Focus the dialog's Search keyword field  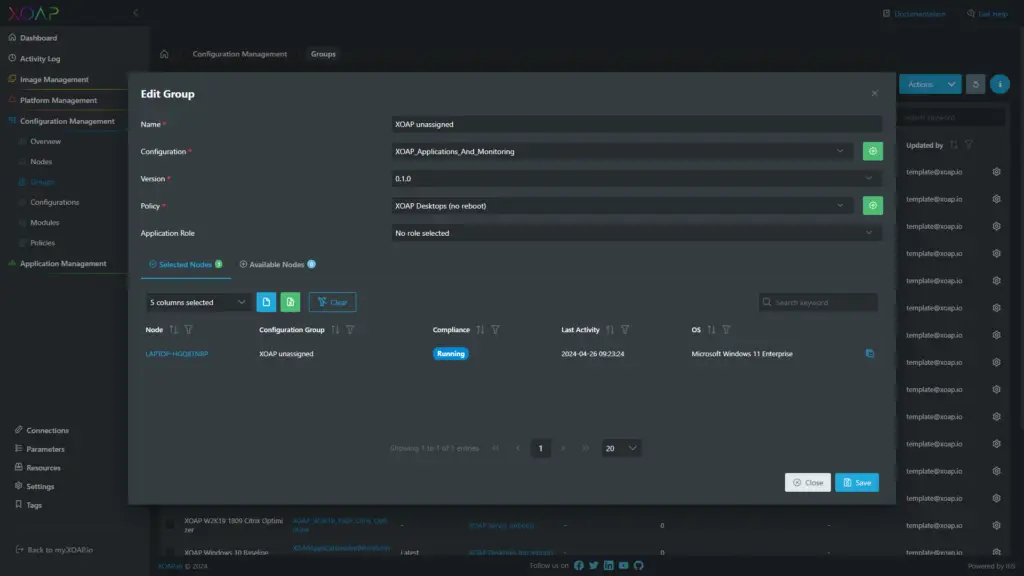coord(818,302)
